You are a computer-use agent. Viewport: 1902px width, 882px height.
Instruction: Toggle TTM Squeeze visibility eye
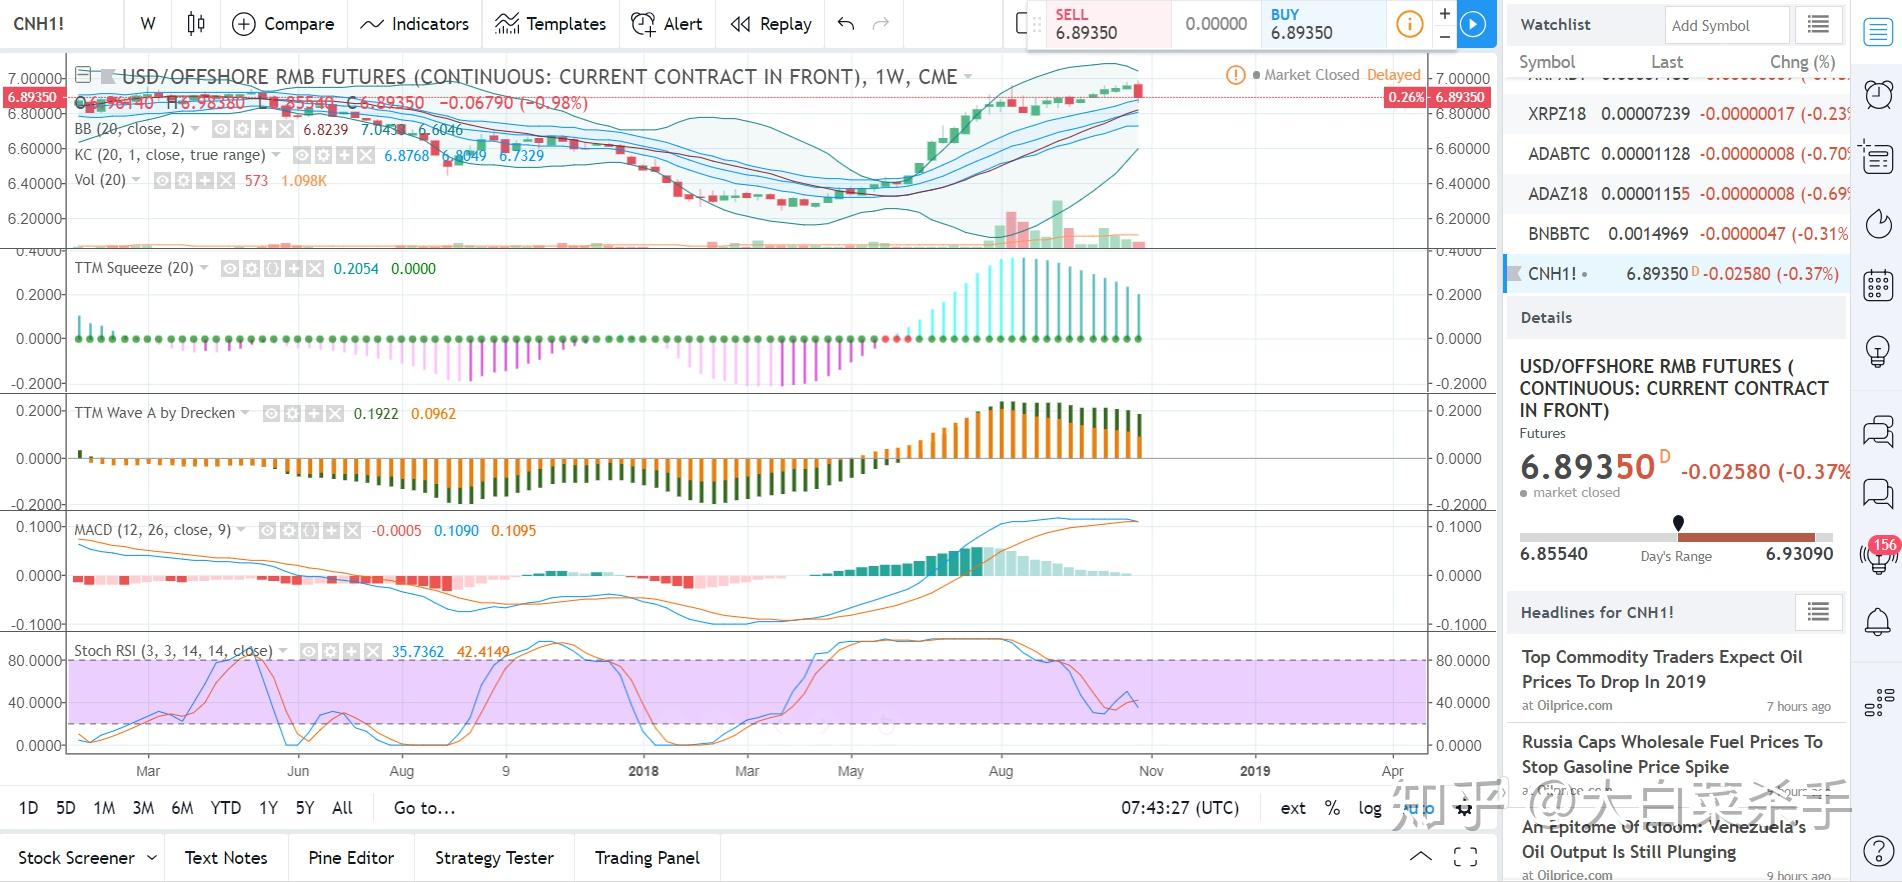(x=229, y=268)
